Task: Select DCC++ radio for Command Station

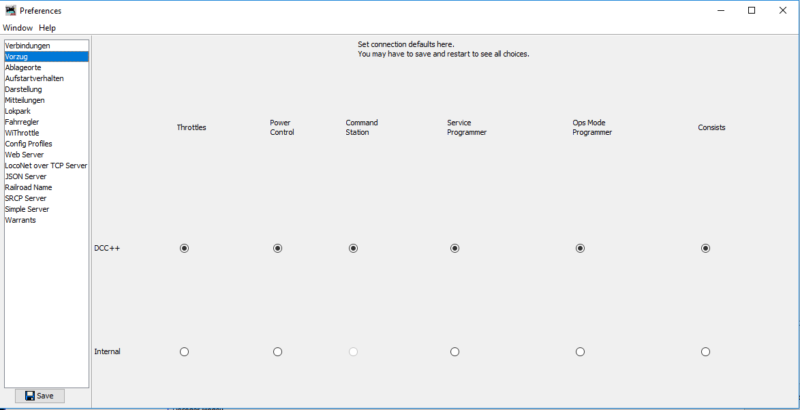Action: click(353, 248)
